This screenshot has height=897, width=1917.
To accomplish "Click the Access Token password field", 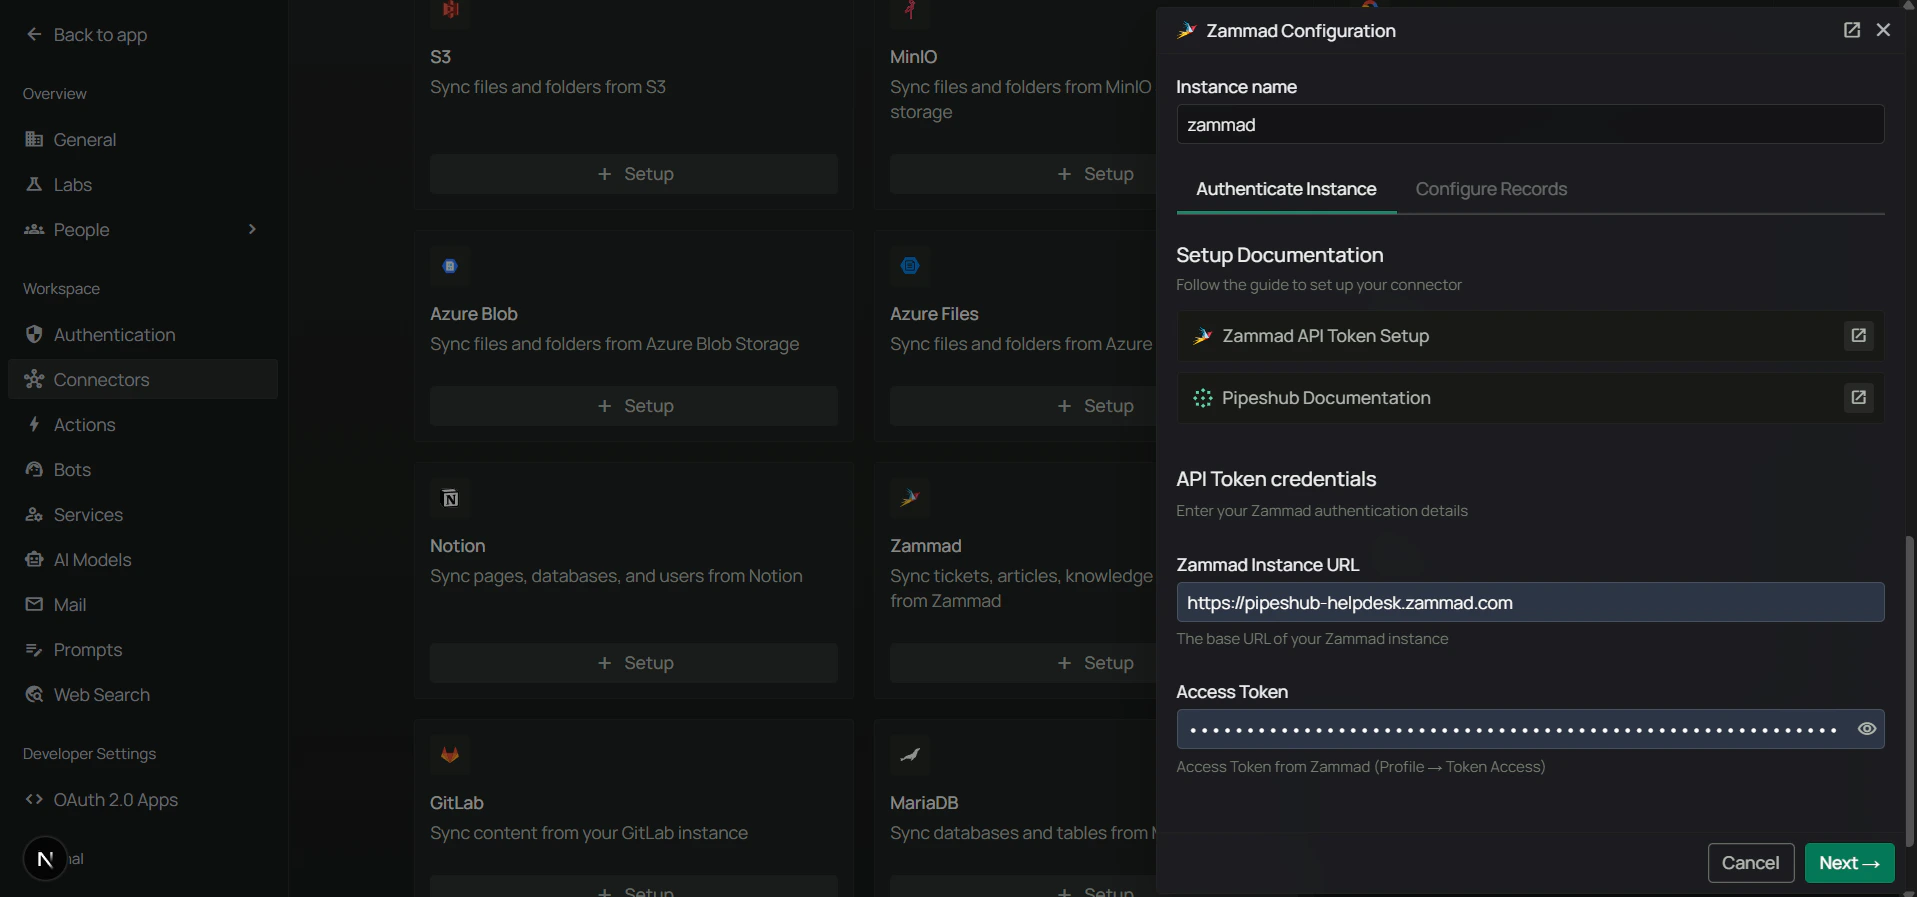I will pyautogui.click(x=1530, y=729).
